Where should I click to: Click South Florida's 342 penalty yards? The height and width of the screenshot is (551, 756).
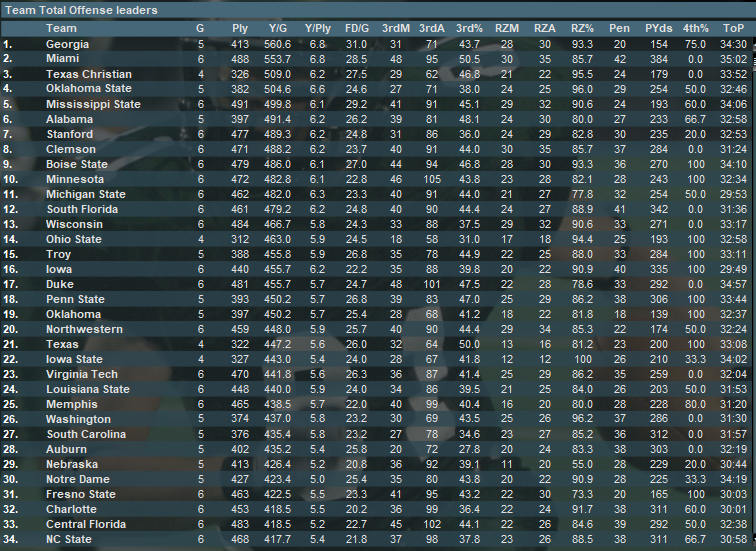tap(659, 209)
